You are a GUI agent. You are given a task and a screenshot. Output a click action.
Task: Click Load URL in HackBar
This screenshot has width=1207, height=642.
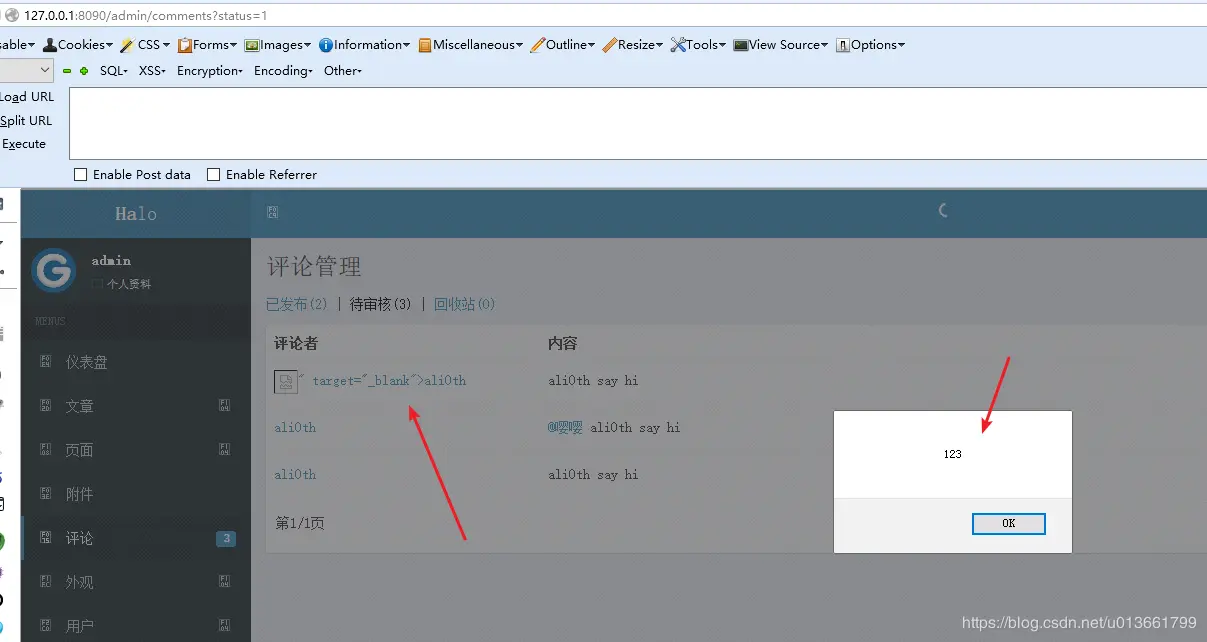pos(27,97)
